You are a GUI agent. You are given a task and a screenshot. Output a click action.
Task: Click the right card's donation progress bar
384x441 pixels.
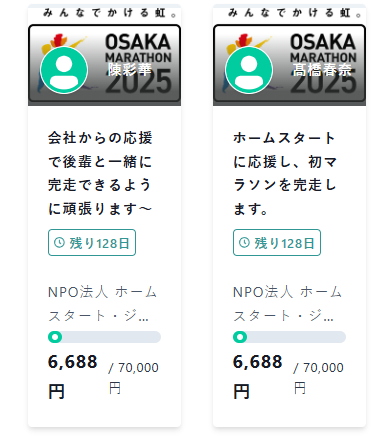(x=289, y=337)
